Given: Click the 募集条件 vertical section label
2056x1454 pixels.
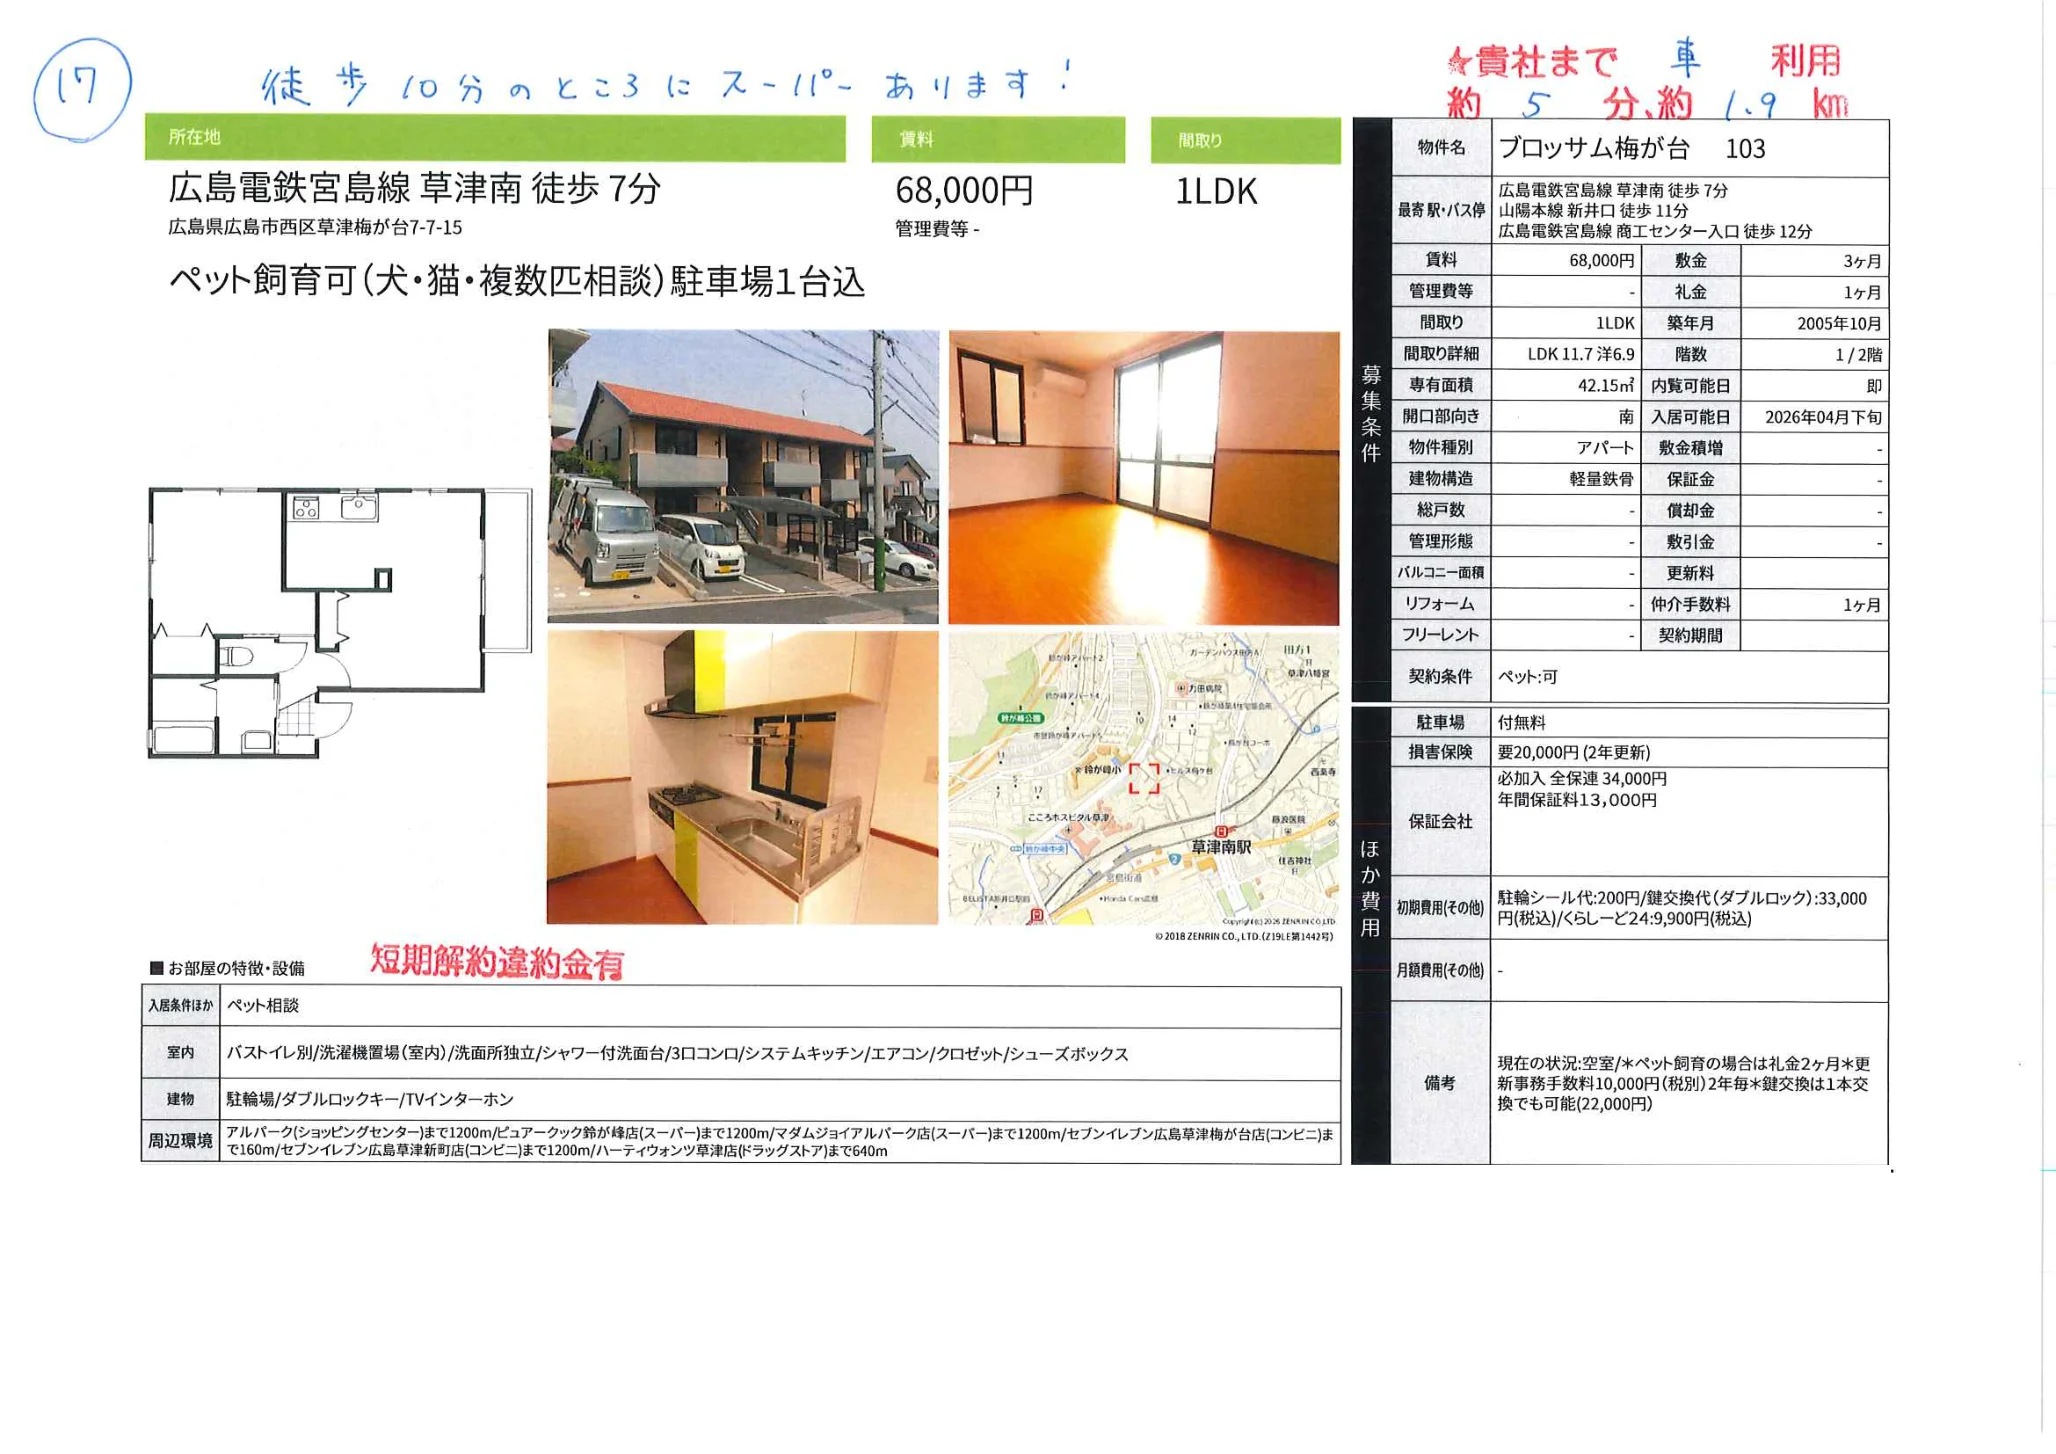Looking at the screenshot, I should point(1370,412).
